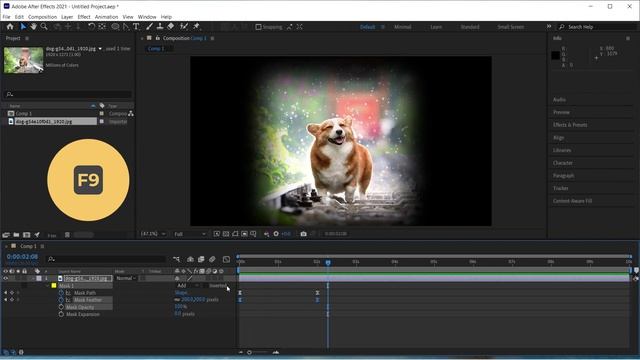Select the Brush tool
Viewport: 640px width, 360px height.
click(x=150, y=27)
